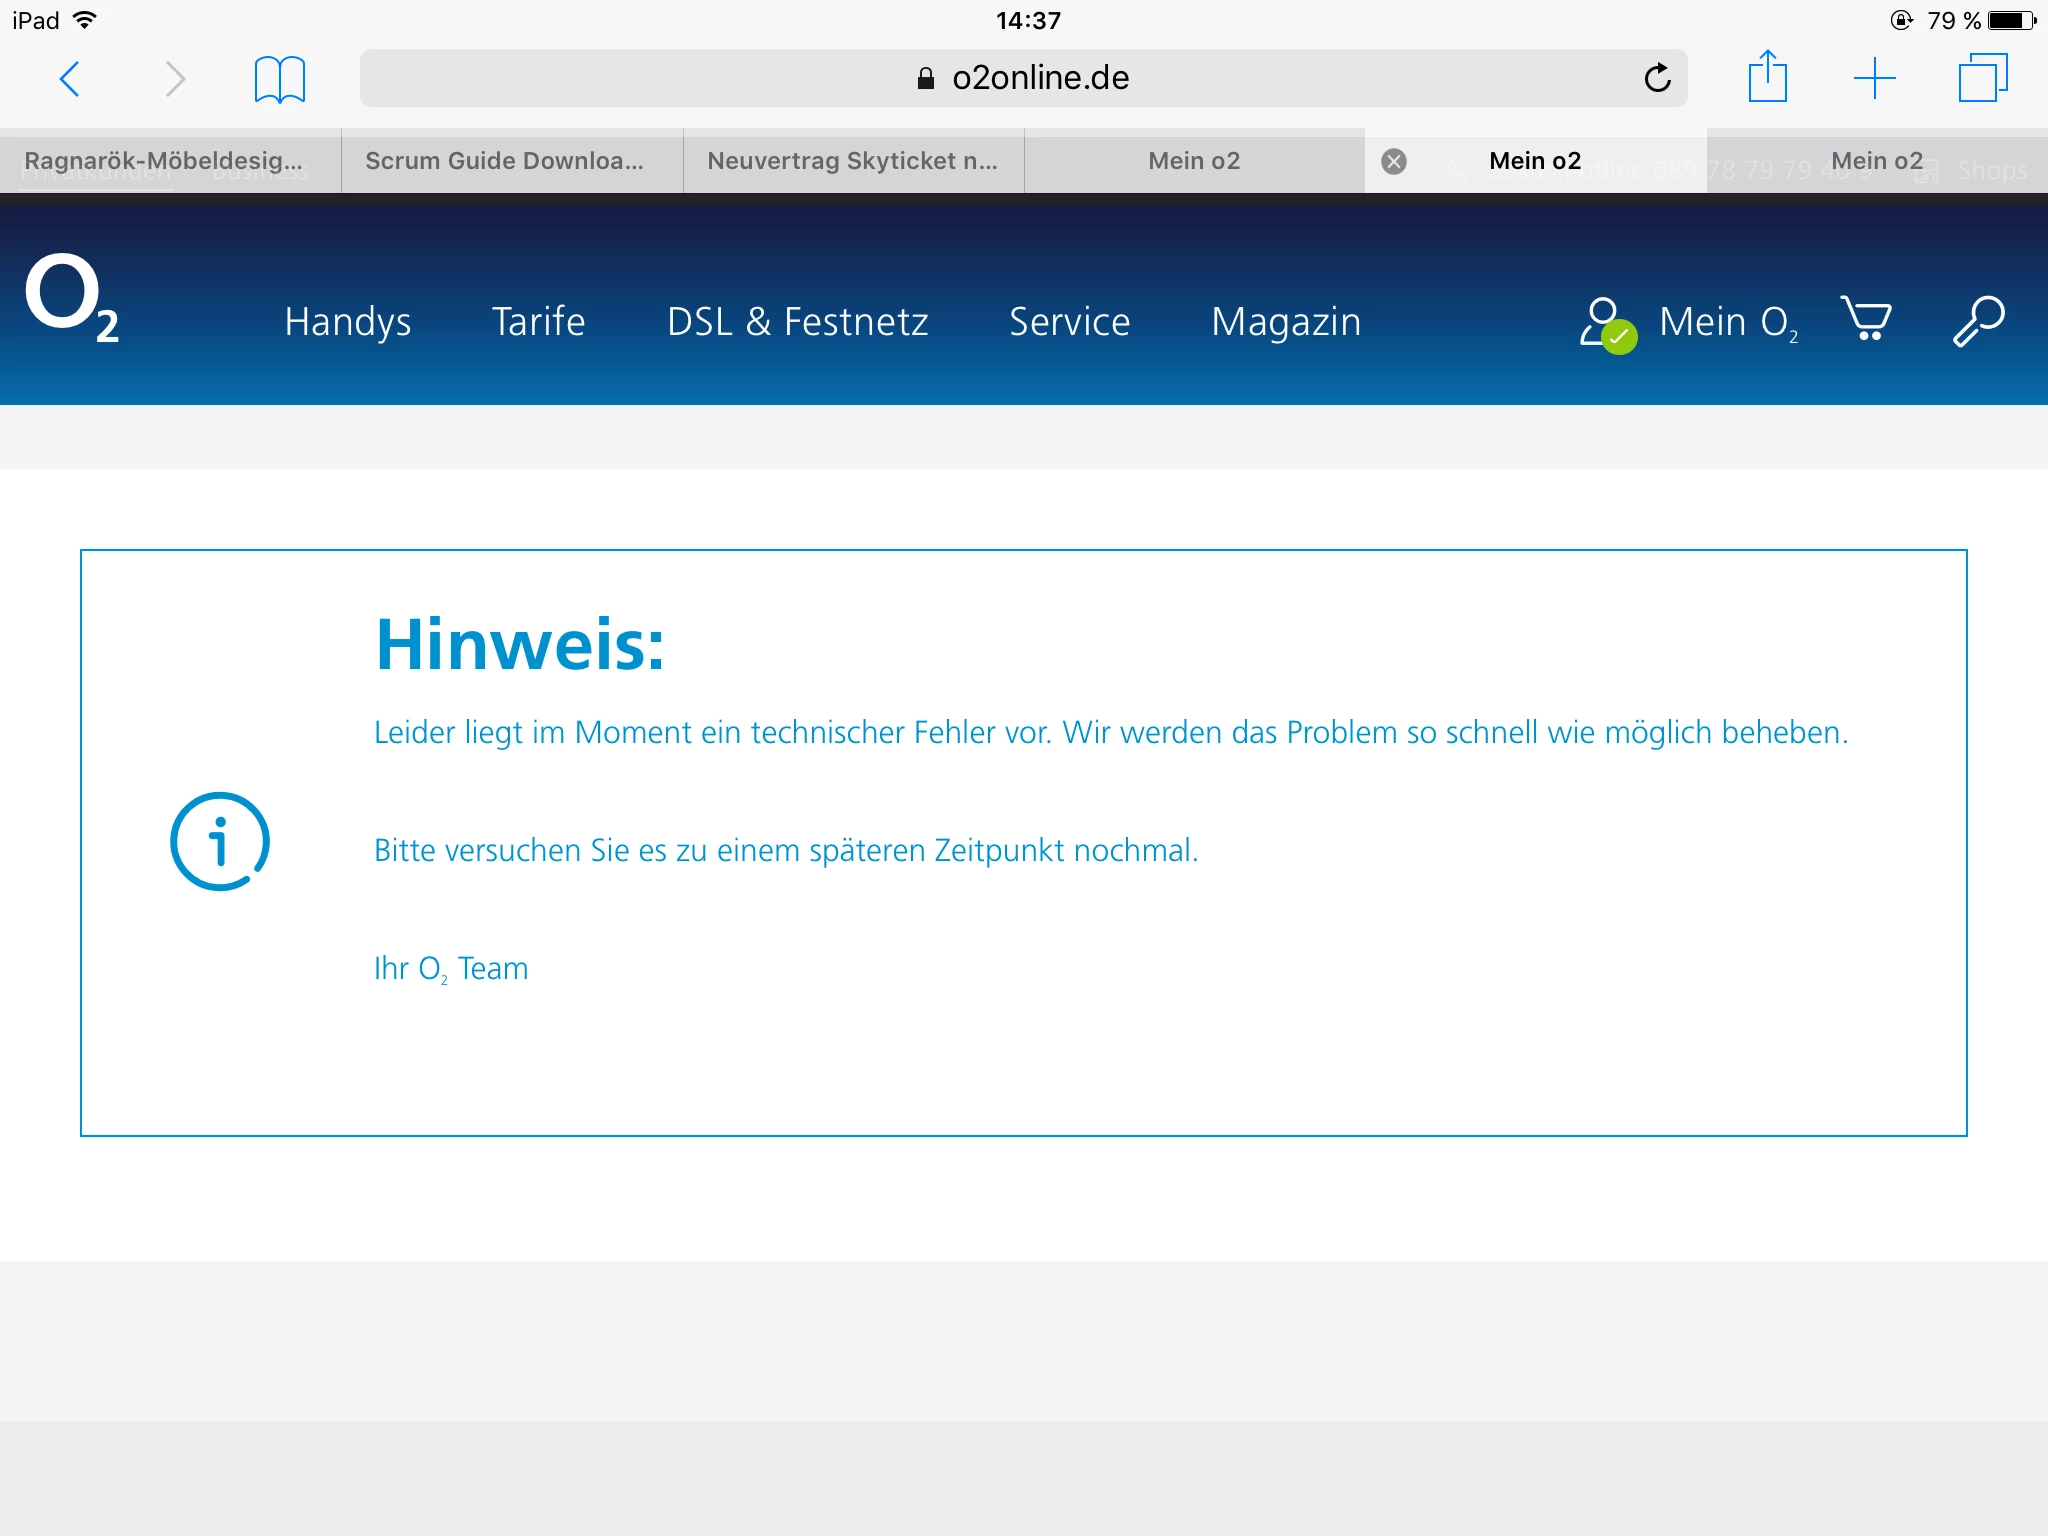The image size is (2048, 1536).
Task: Tap the Safari forward arrow
Action: [175, 79]
